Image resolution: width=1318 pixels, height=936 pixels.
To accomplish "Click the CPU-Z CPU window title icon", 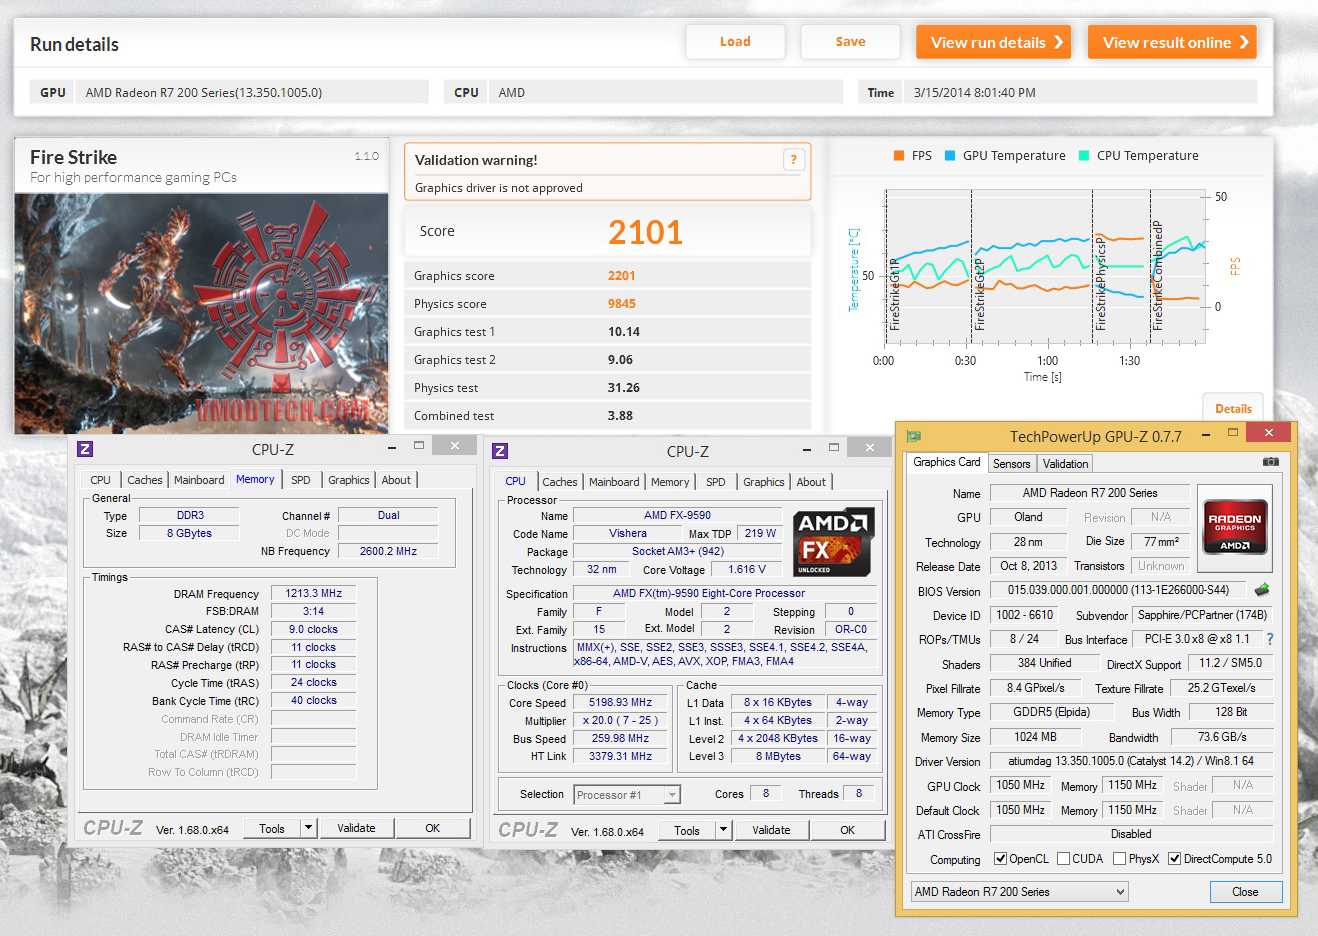I will pyautogui.click(x=501, y=451).
